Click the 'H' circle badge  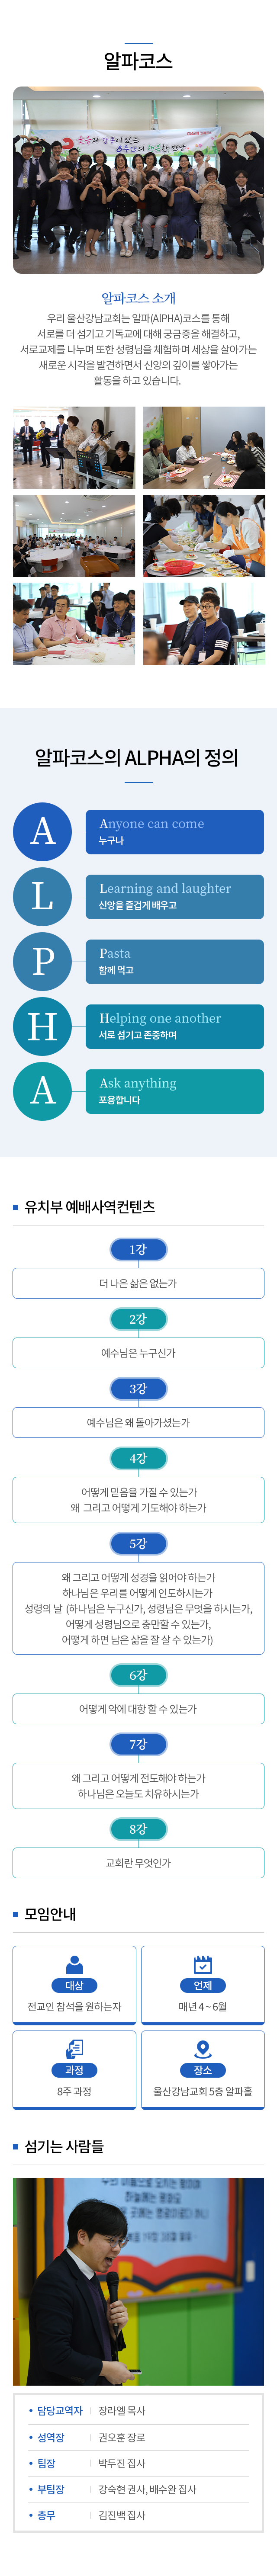(x=42, y=1026)
